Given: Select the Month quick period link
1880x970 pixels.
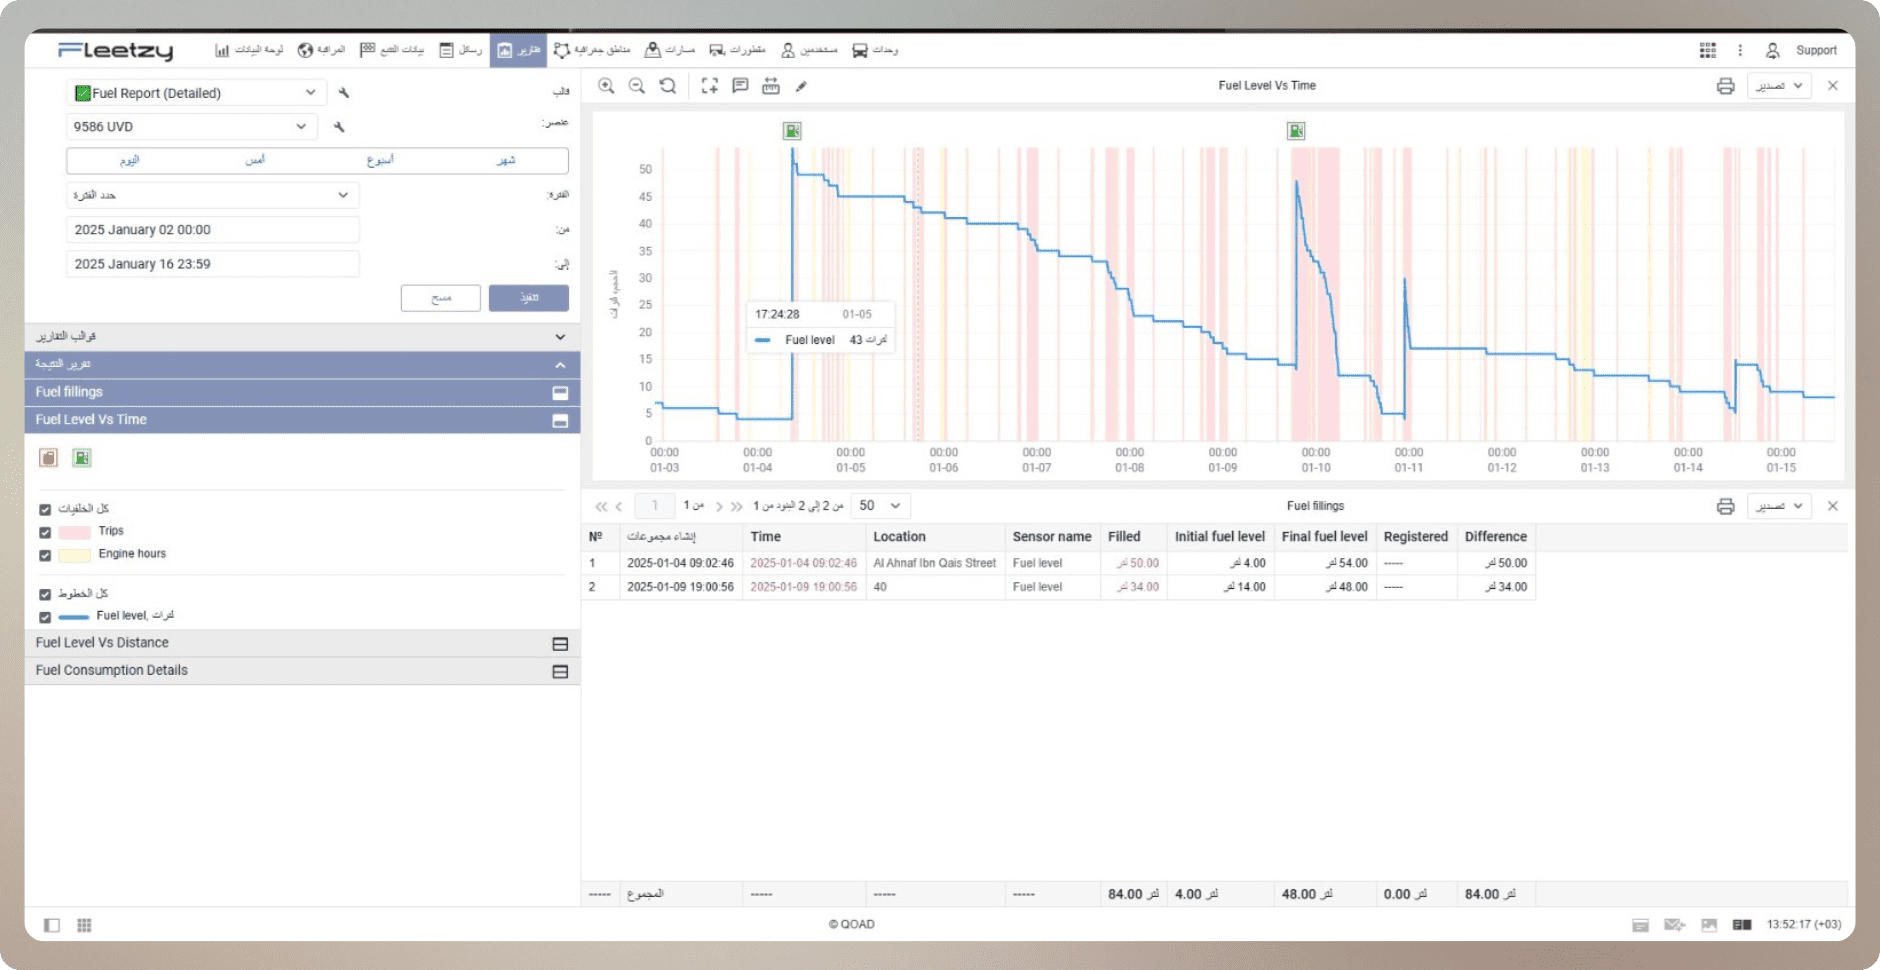Looking at the screenshot, I should click(x=506, y=160).
